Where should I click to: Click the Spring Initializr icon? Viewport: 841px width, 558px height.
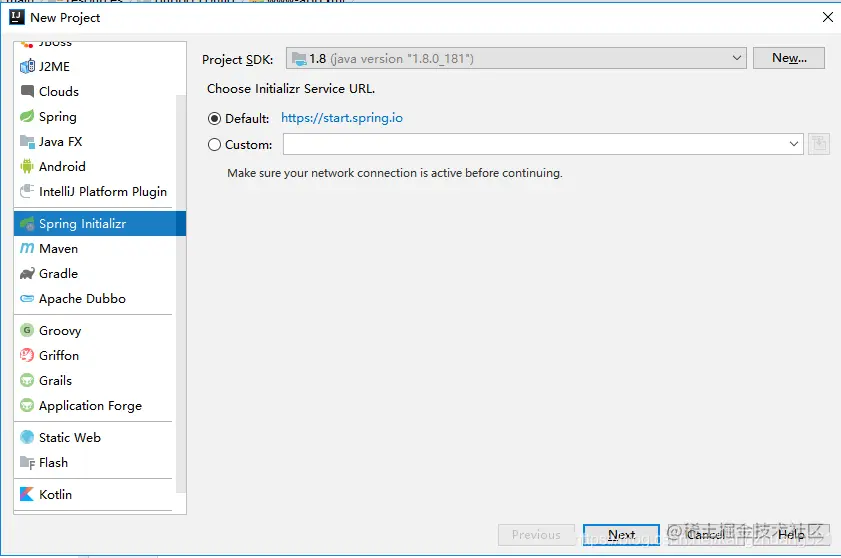(27, 224)
